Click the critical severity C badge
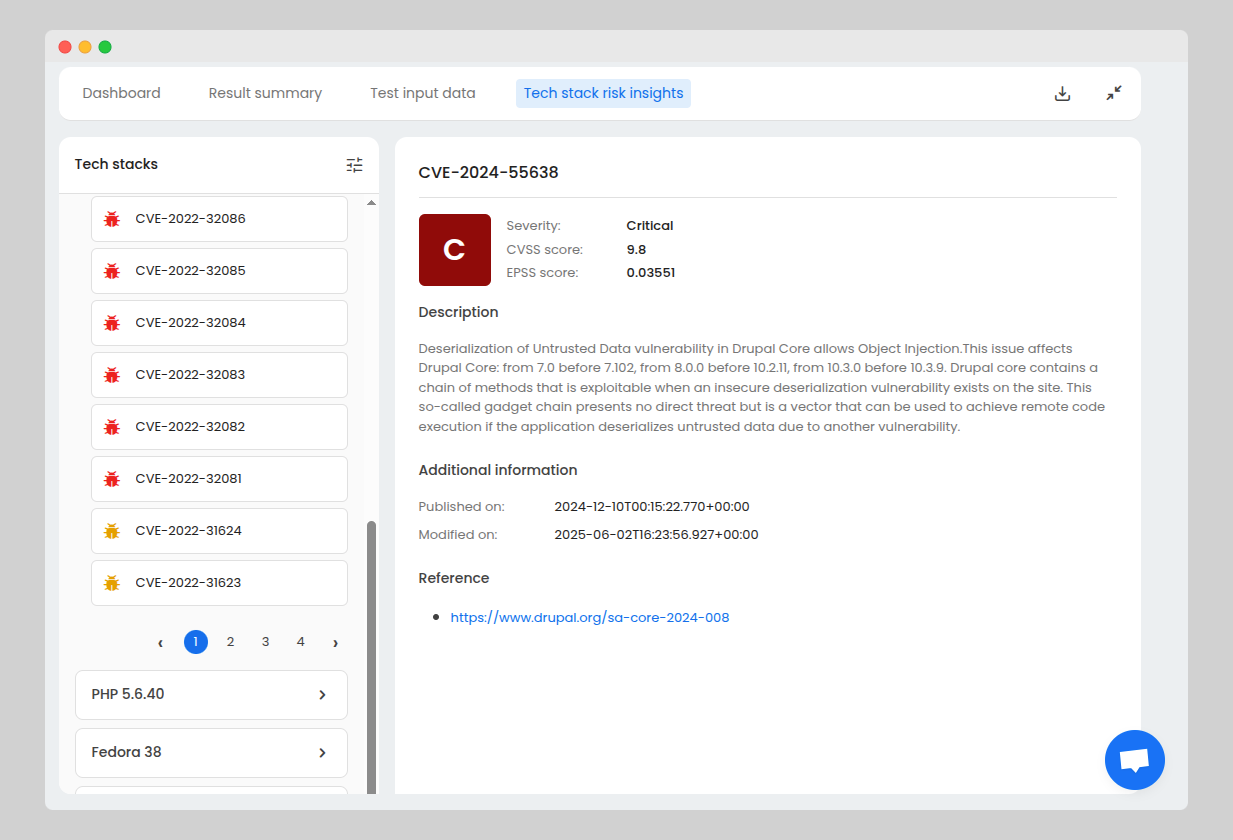Screen dimensions: 1233x840 [454, 250]
